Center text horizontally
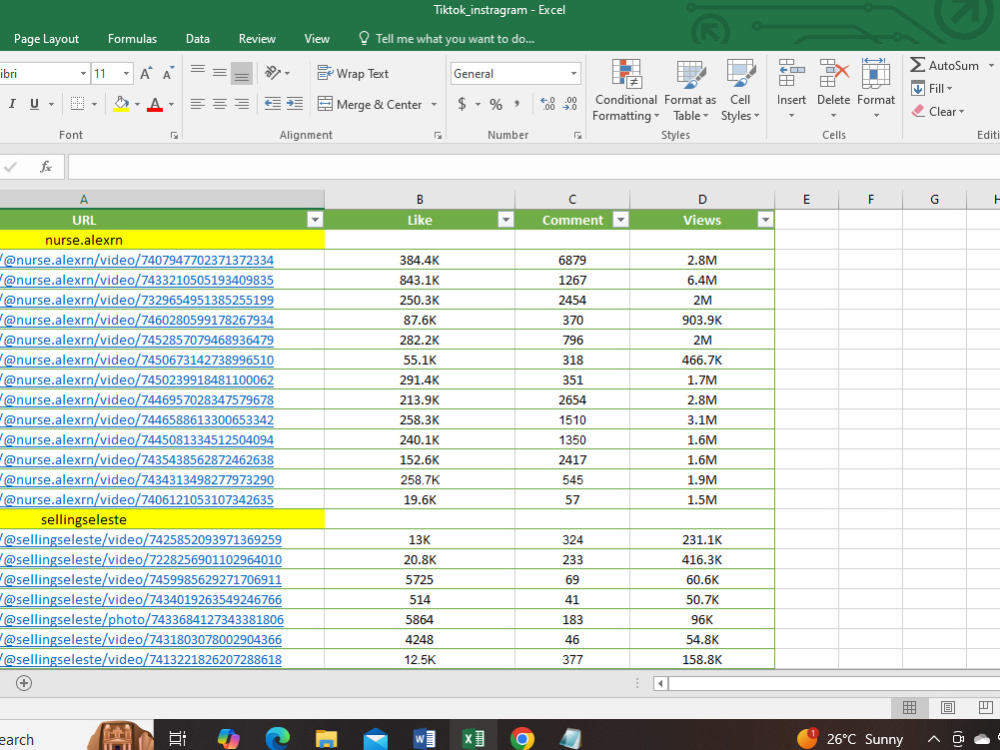The height and width of the screenshot is (750, 1000). tap(219, 104)
